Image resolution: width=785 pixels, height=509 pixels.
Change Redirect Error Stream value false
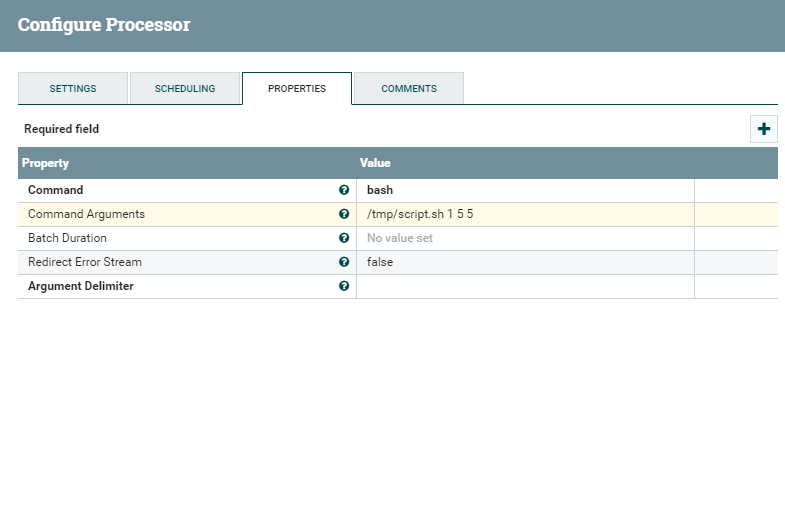tap(525, 262)
